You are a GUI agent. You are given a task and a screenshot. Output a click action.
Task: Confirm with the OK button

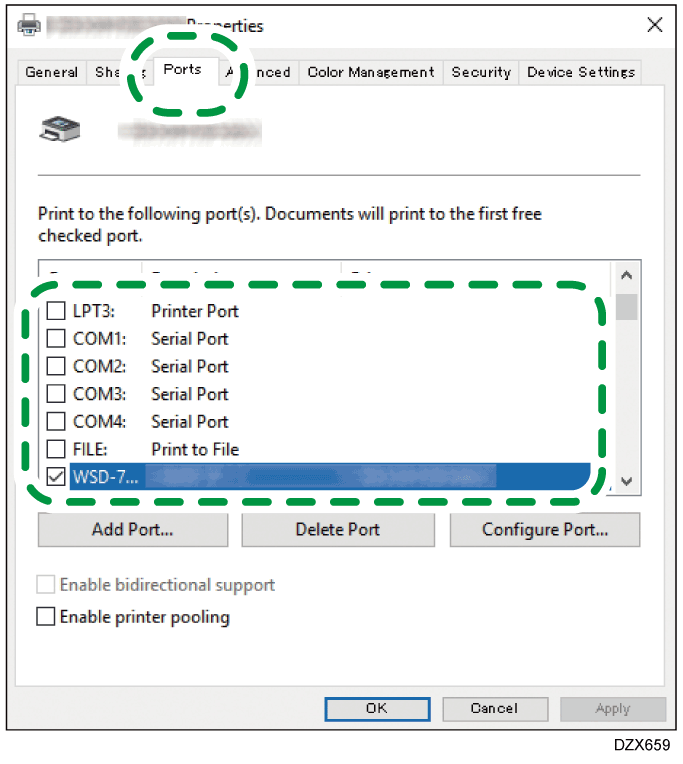point(375,708)
